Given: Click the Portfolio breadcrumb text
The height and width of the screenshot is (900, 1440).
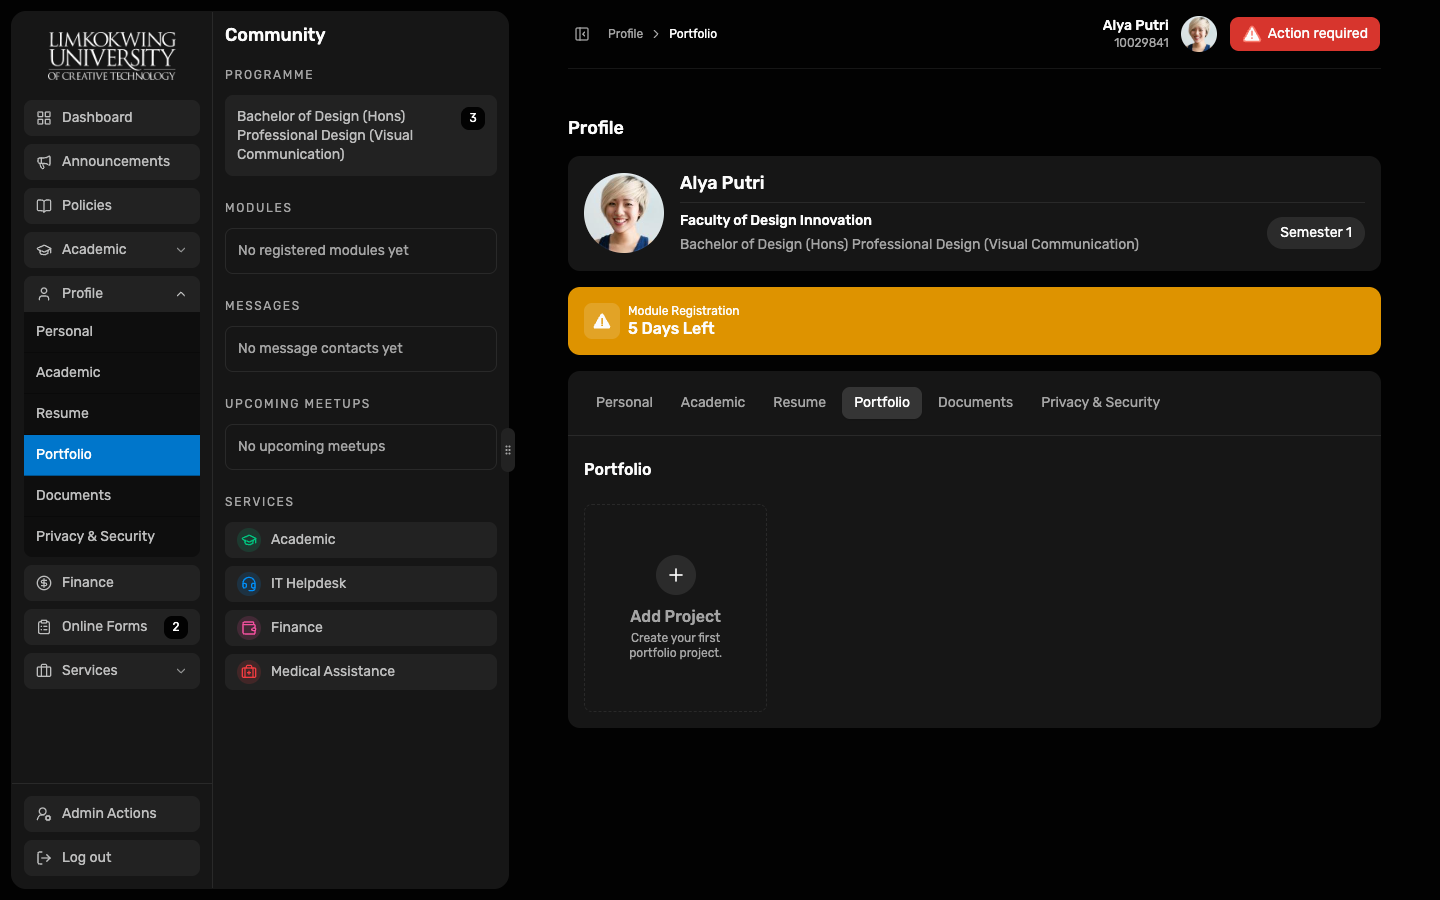Looking at the screenshot, I should [x=693, y=34].
